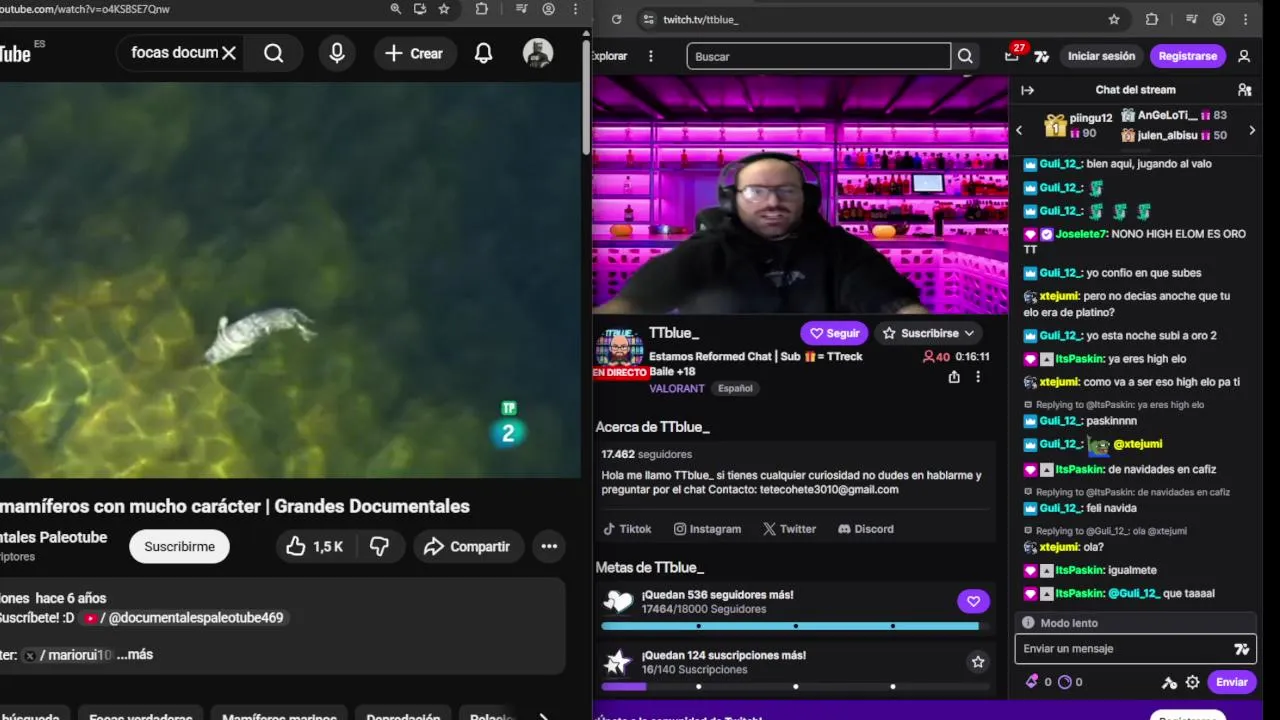1280x720 pixels.
Task: Select the Mamíferos marinos chip
Action: point(279,718)
